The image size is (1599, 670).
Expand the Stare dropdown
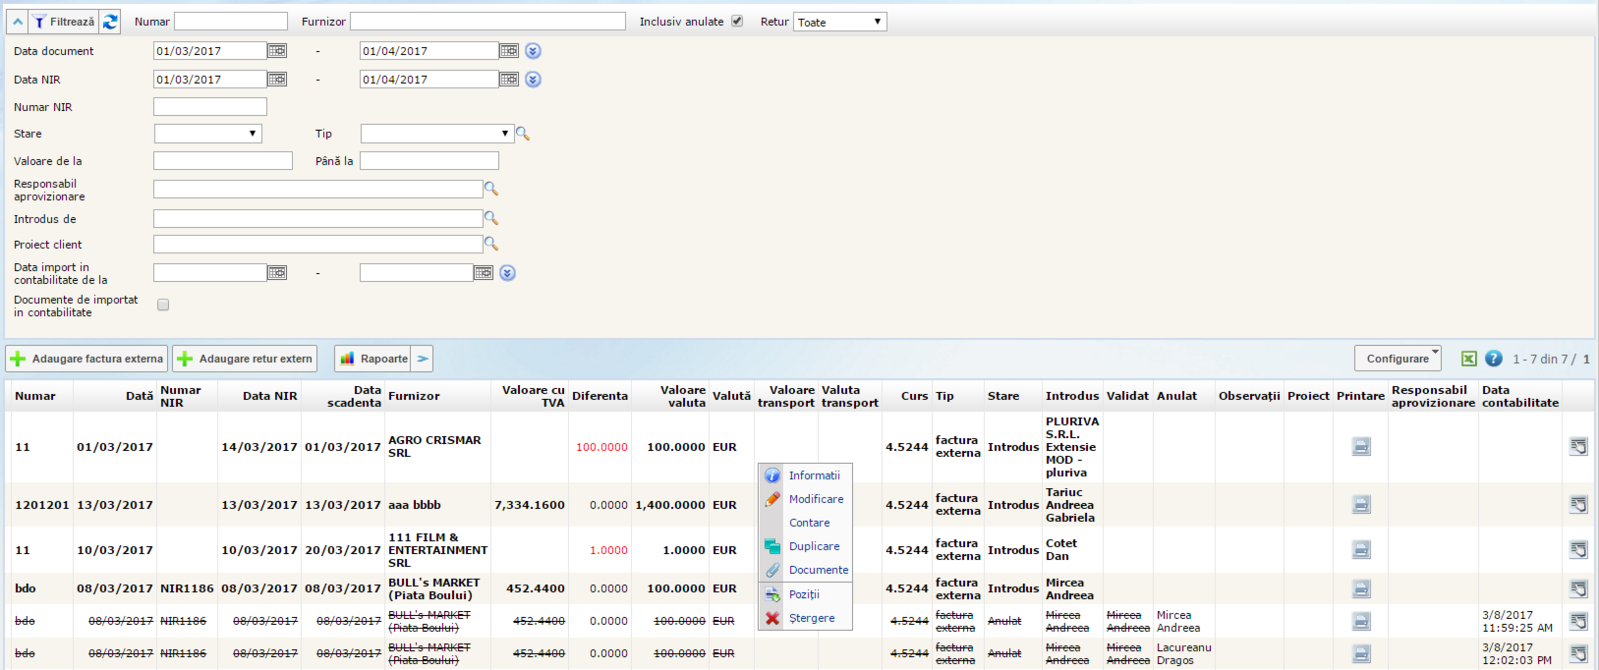(208, 133)
